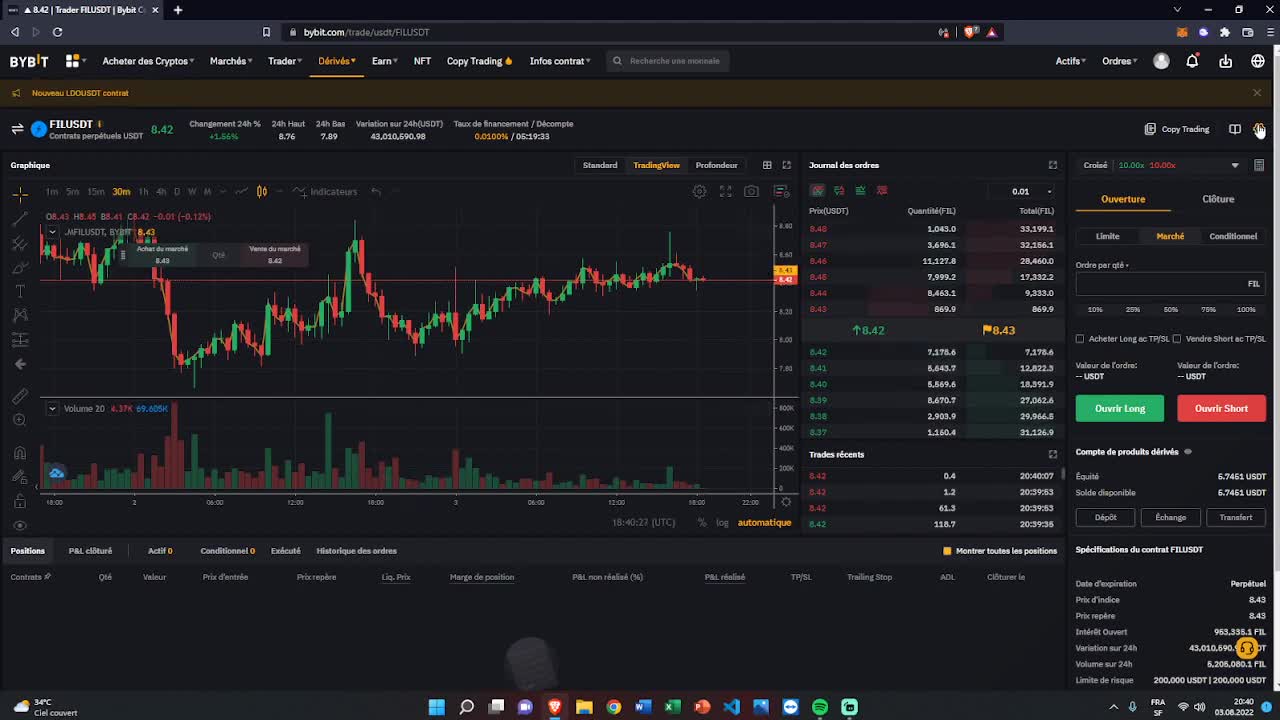Open the guide book icon
This screenshot has height=720, width=1280.
(1235, 129)
